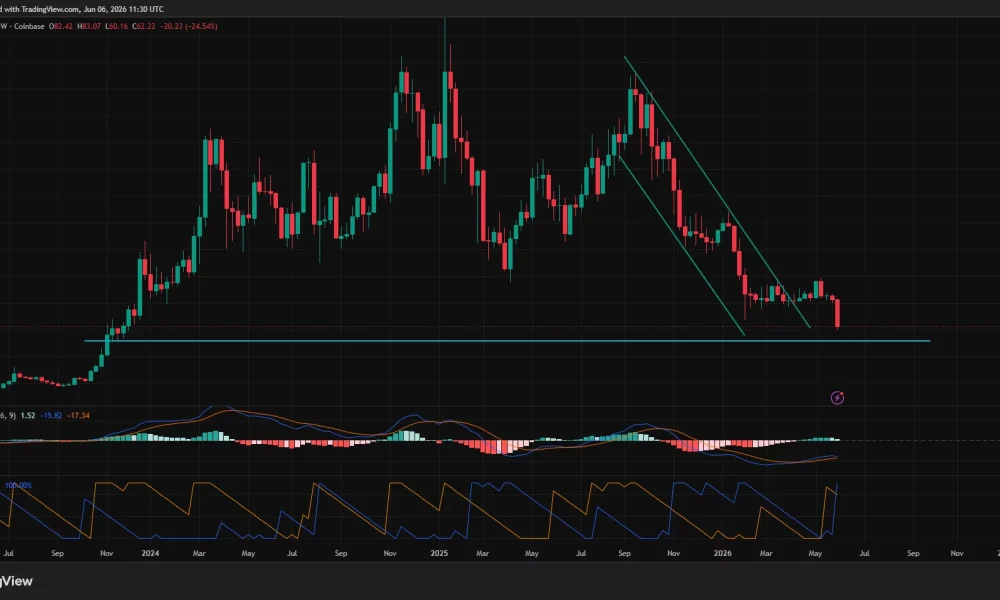This screenshot has width=1000, height=600.
Task: Select the upper descending channel trendline
Action: coord(717,193)
